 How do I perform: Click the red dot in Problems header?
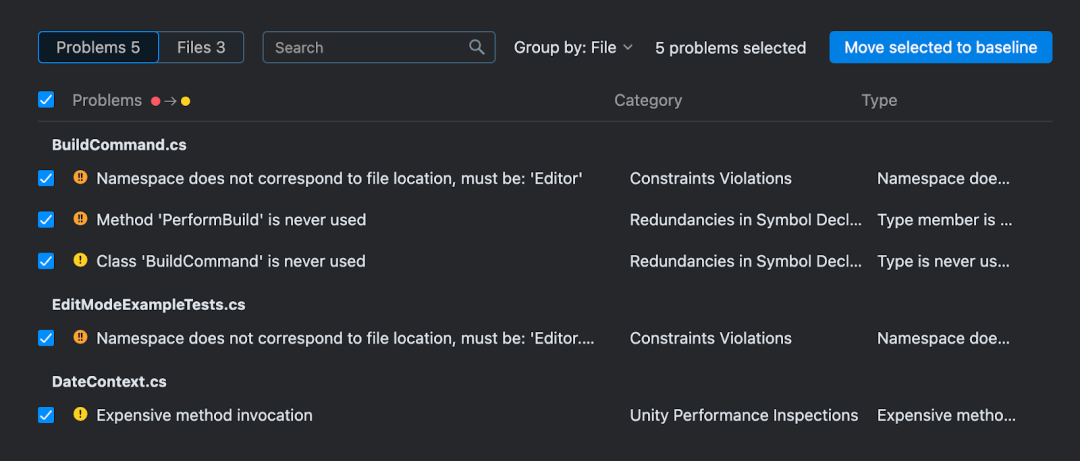(x=156, y=101)
